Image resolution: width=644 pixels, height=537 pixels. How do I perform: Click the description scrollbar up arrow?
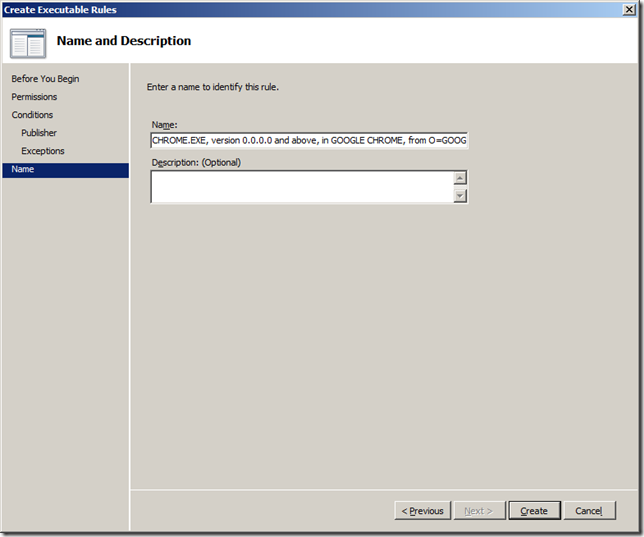[x=460, y=179]
